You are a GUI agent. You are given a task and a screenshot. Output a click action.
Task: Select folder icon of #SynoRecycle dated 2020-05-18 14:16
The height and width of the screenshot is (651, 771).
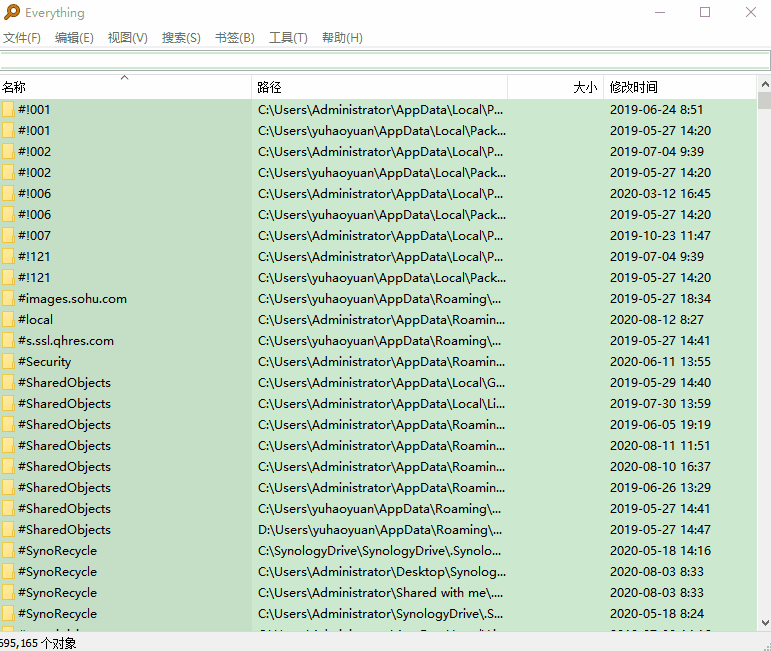click(8, 551)
